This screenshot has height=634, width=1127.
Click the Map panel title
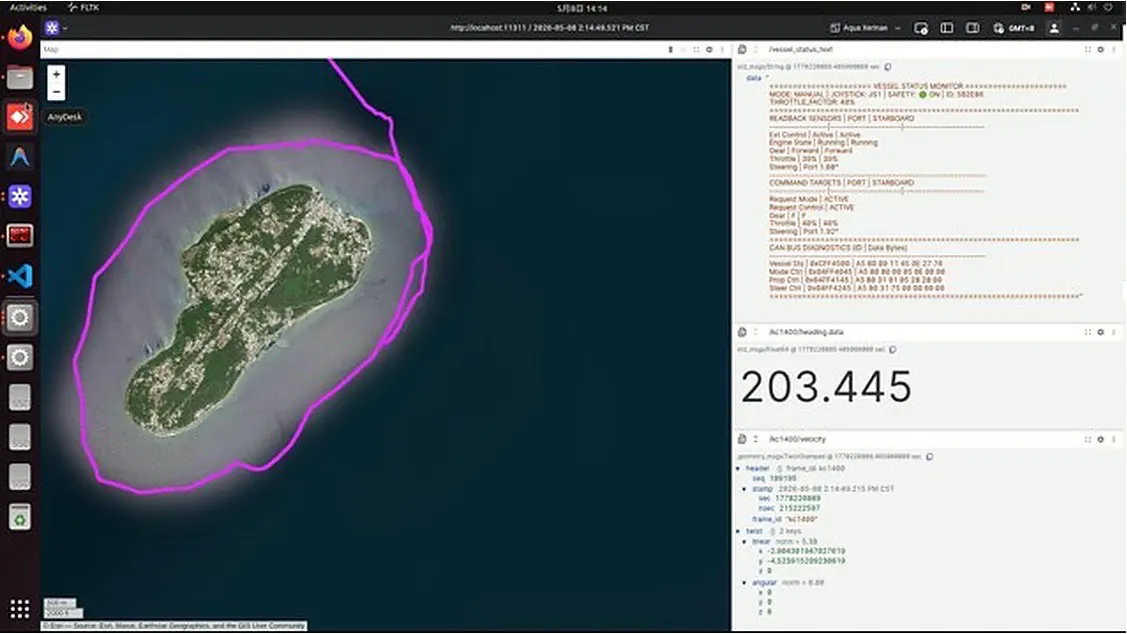tap(50, 50)
